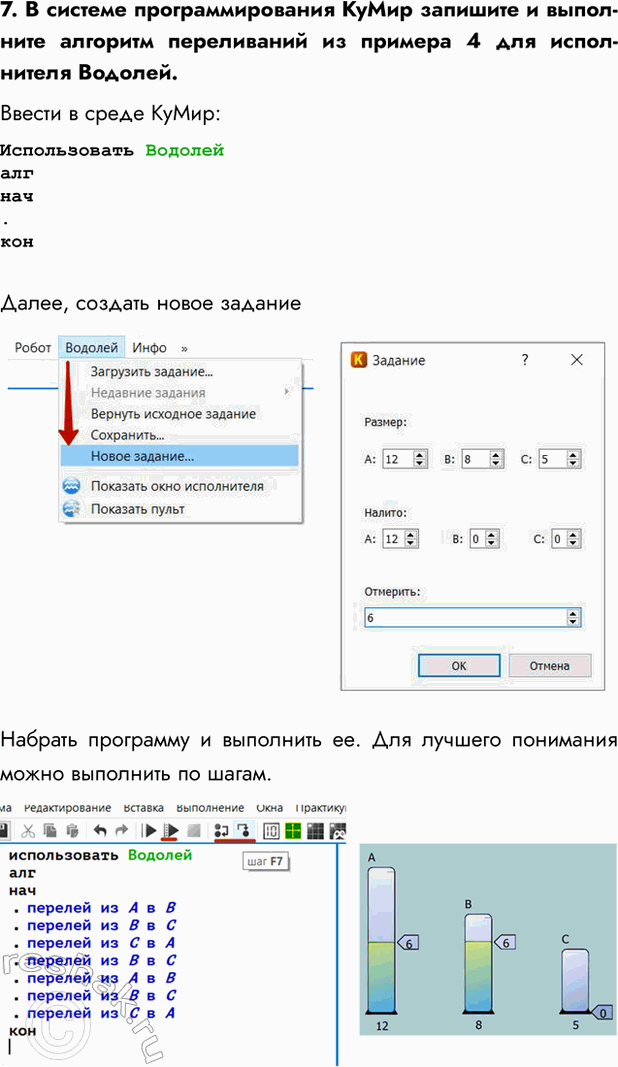Open the Редактирование menu

click(67, 808)
